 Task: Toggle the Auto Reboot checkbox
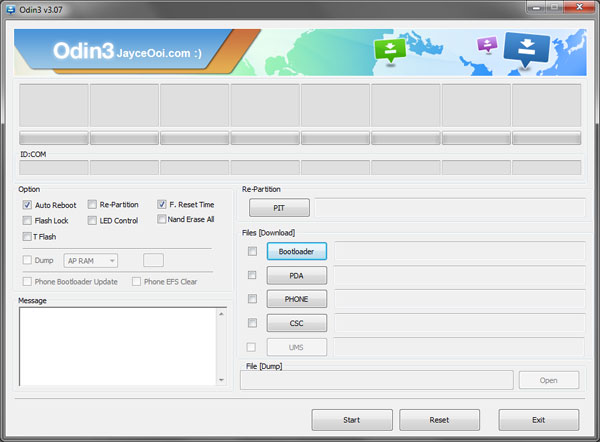coord(27,205)
